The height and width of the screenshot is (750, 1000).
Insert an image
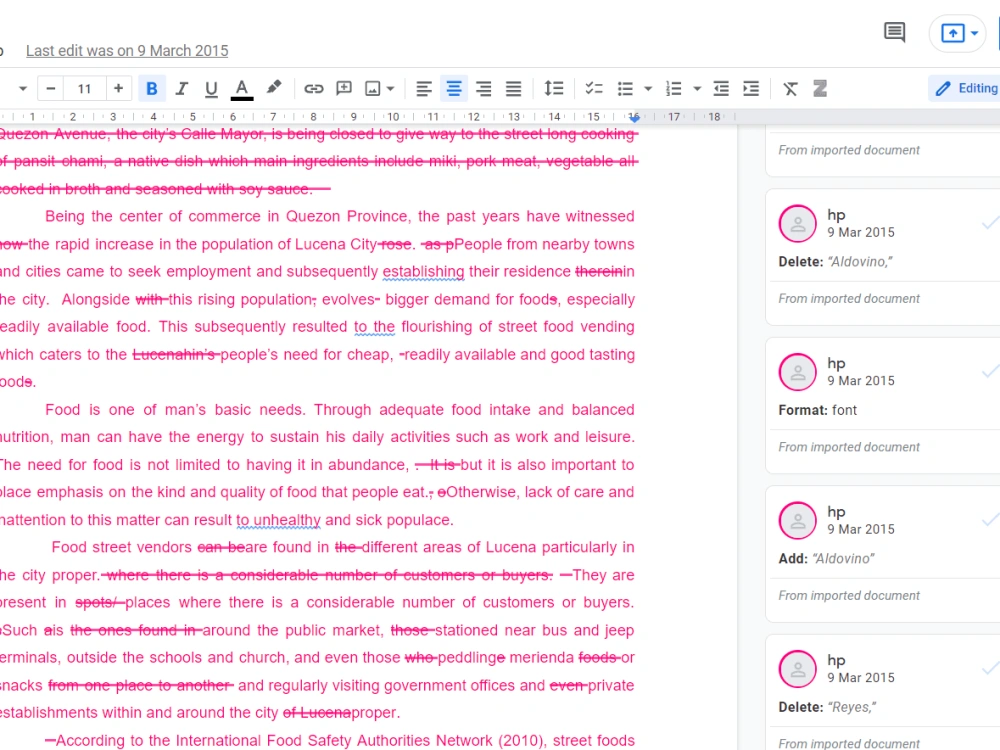click(x=374, y=88)
